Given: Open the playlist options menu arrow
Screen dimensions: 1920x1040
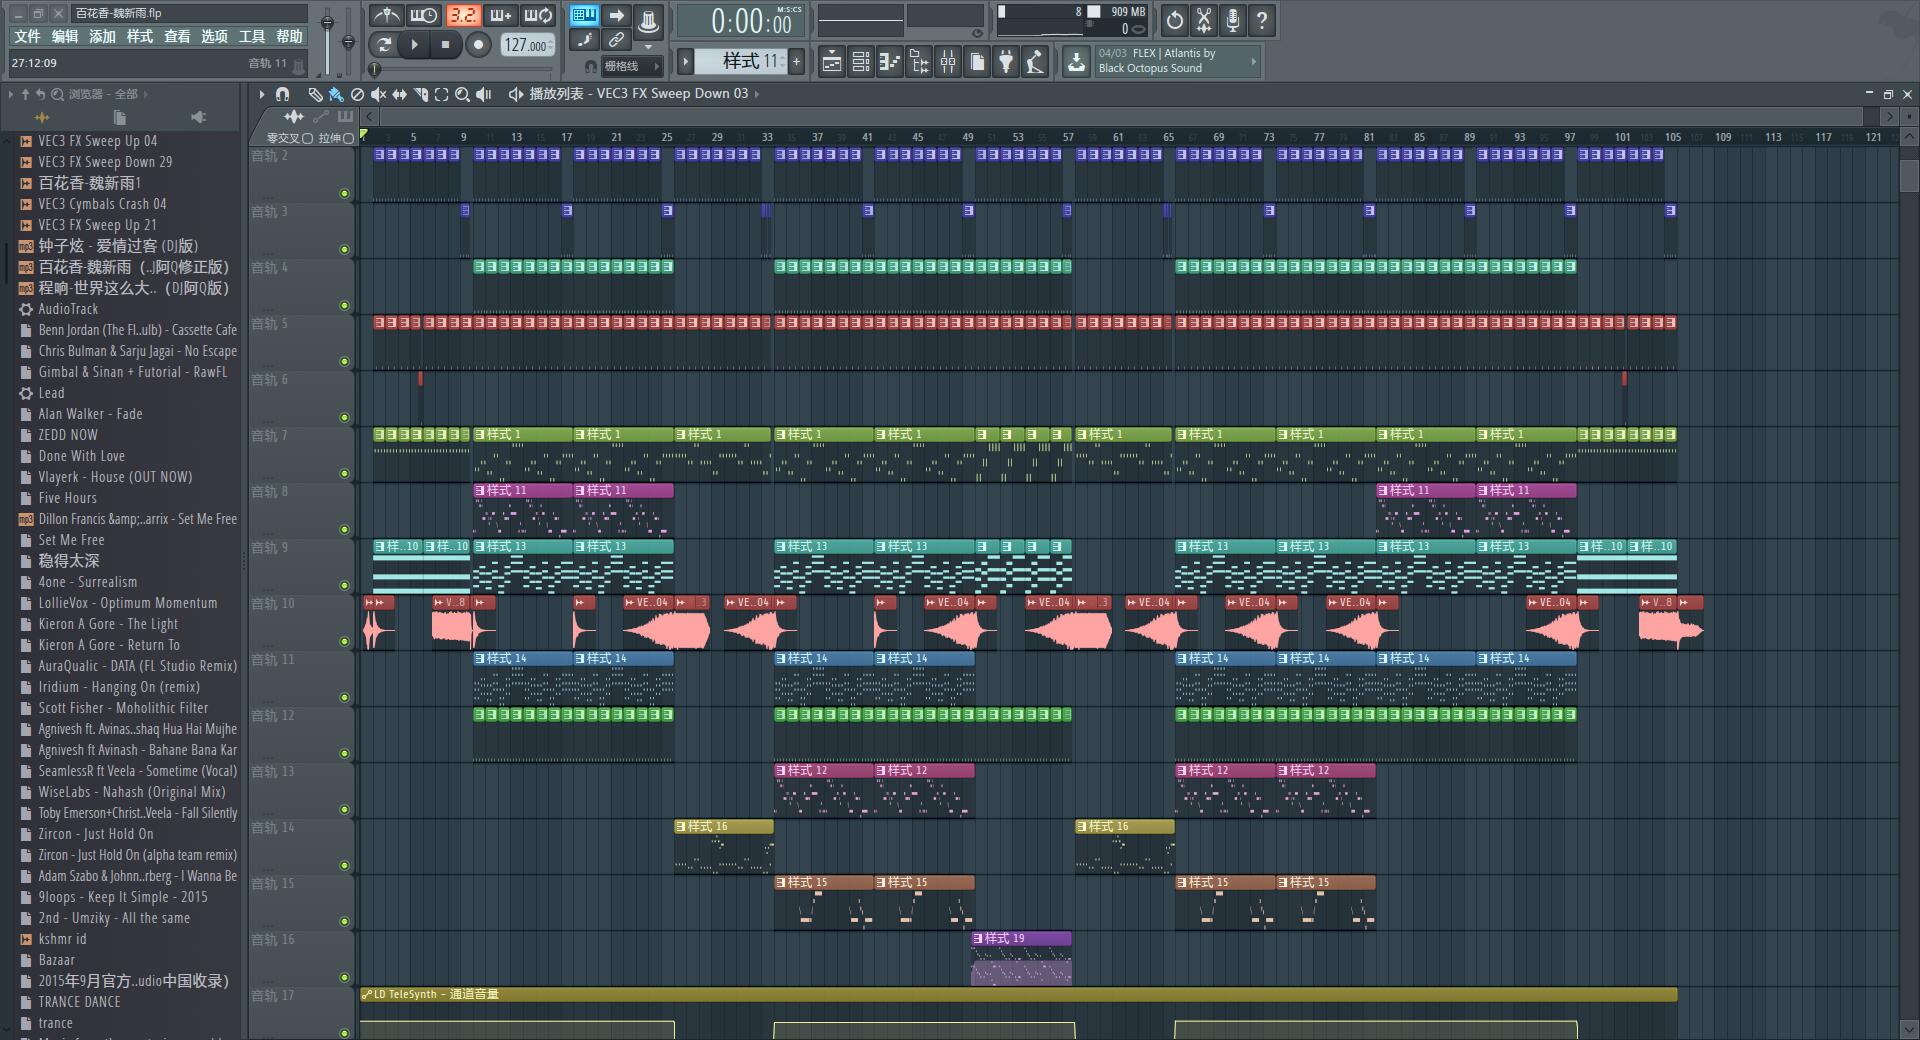Looking at the screenshot, I should point(262,94).
